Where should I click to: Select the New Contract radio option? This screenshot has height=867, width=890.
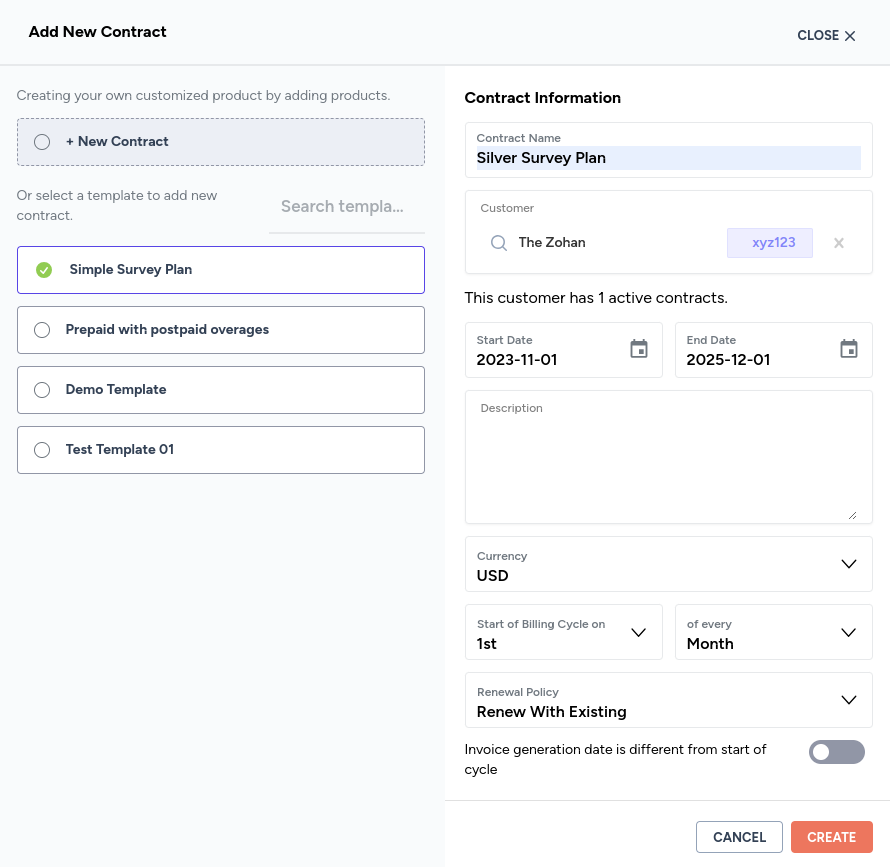[42, 142]
